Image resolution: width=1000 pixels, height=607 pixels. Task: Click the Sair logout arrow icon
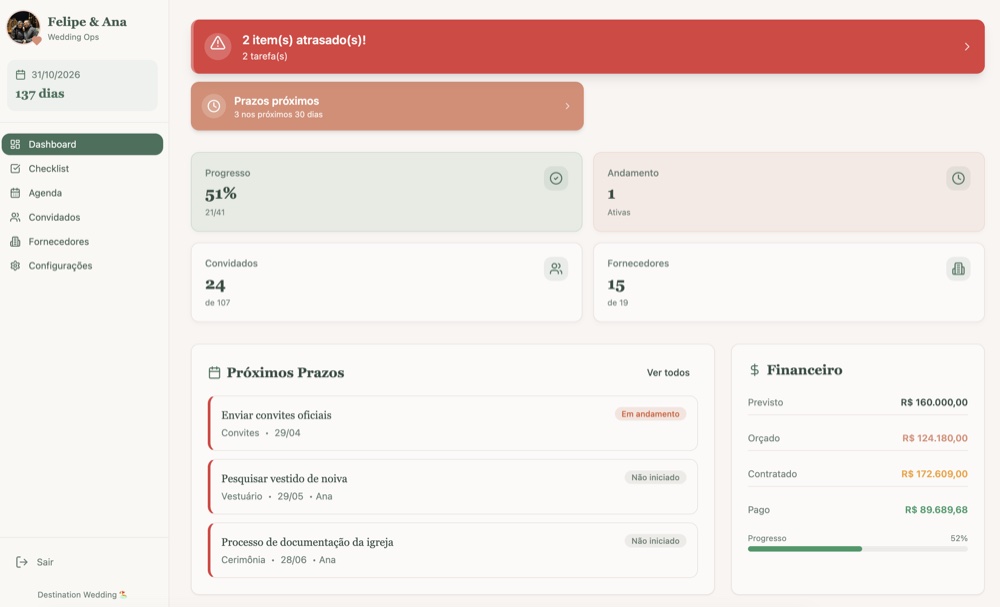point(22,562)
